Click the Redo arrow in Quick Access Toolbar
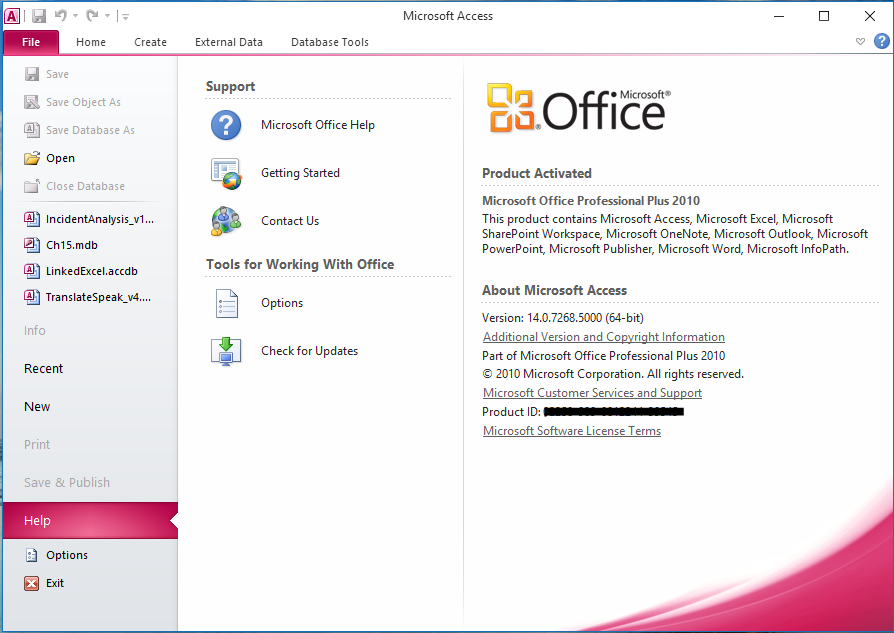The image size is (894, 633). point(92,15)
